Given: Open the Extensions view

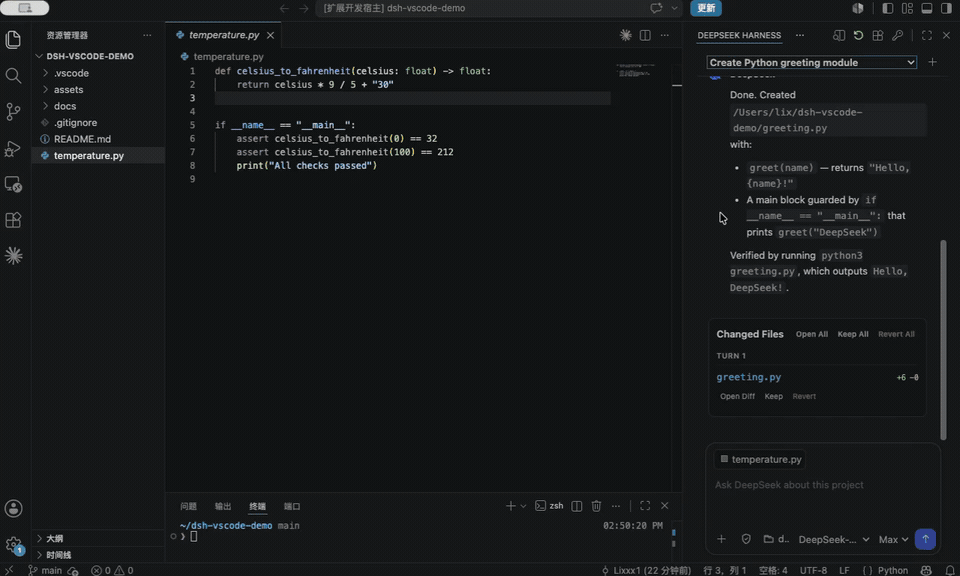Looking at the screenshot, I should coord(13,220).
